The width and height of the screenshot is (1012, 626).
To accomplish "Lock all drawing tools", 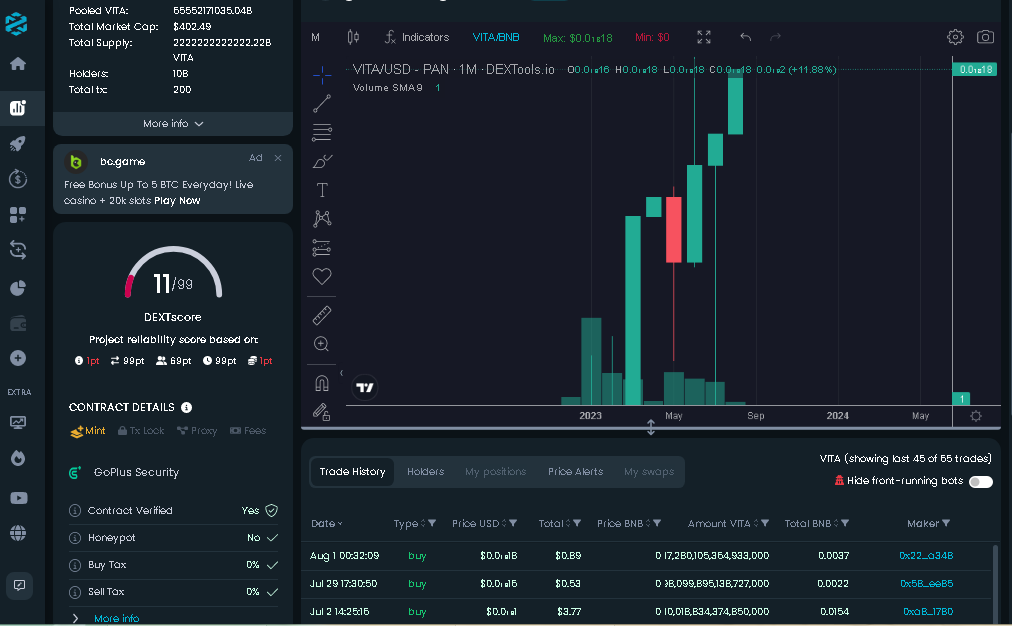I will click(321, 412).
